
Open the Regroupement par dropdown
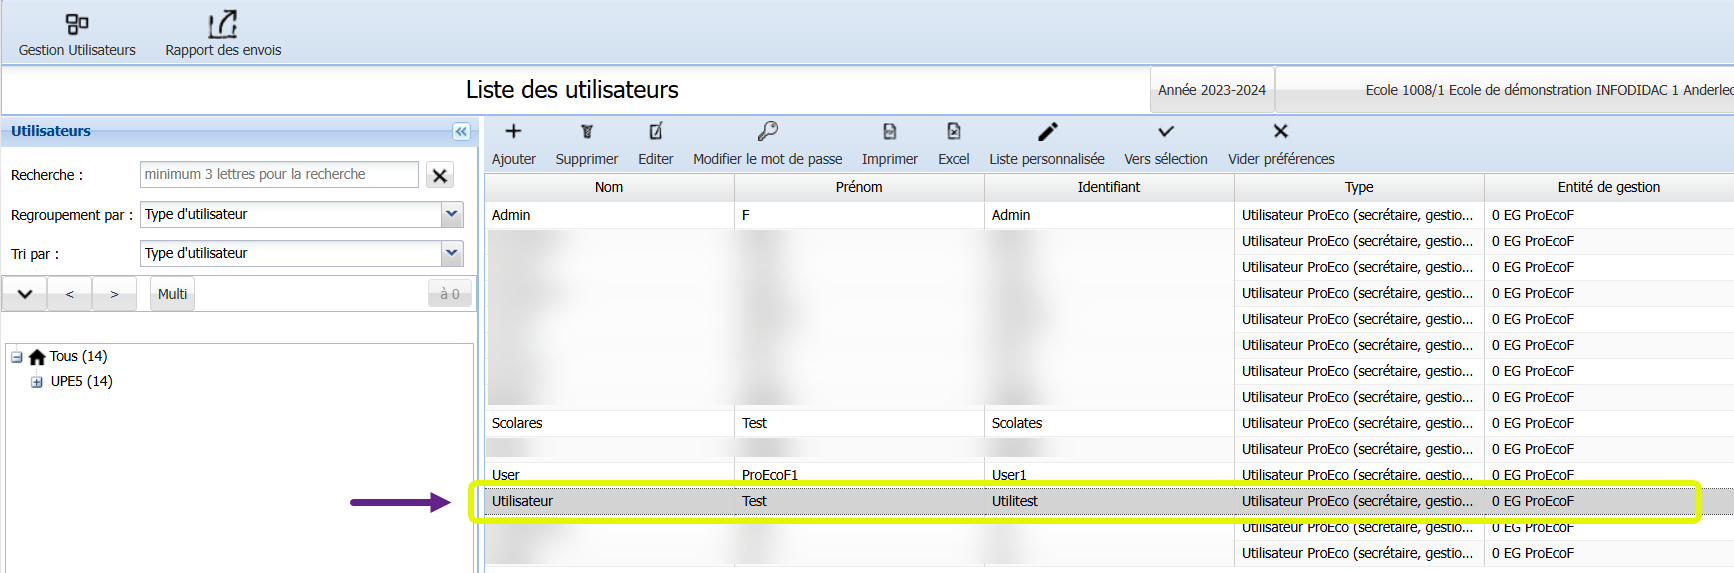[x=452, y=214]
